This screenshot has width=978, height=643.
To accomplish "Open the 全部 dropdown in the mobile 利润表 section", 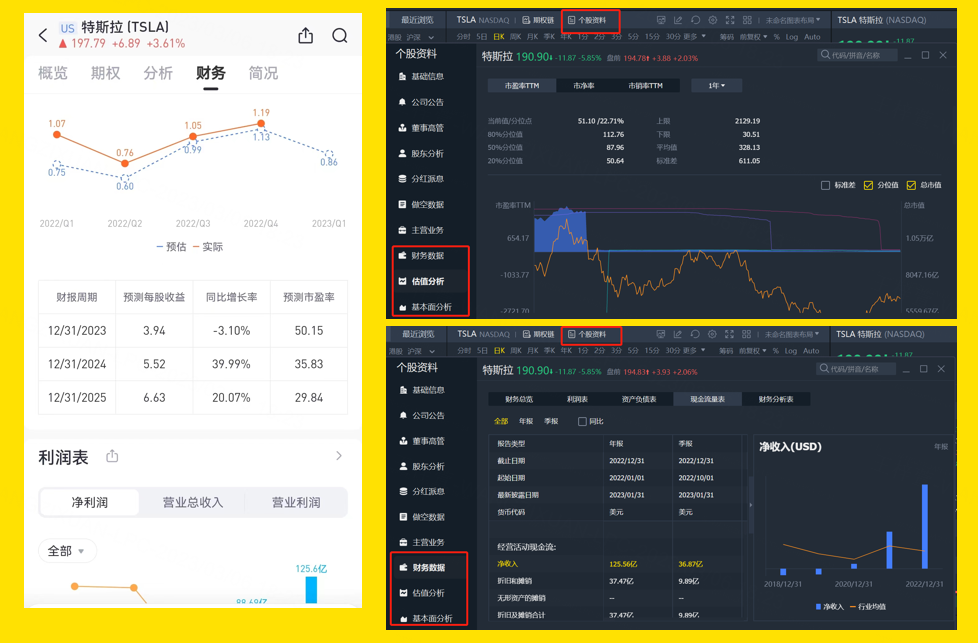I will click(66, 551).
